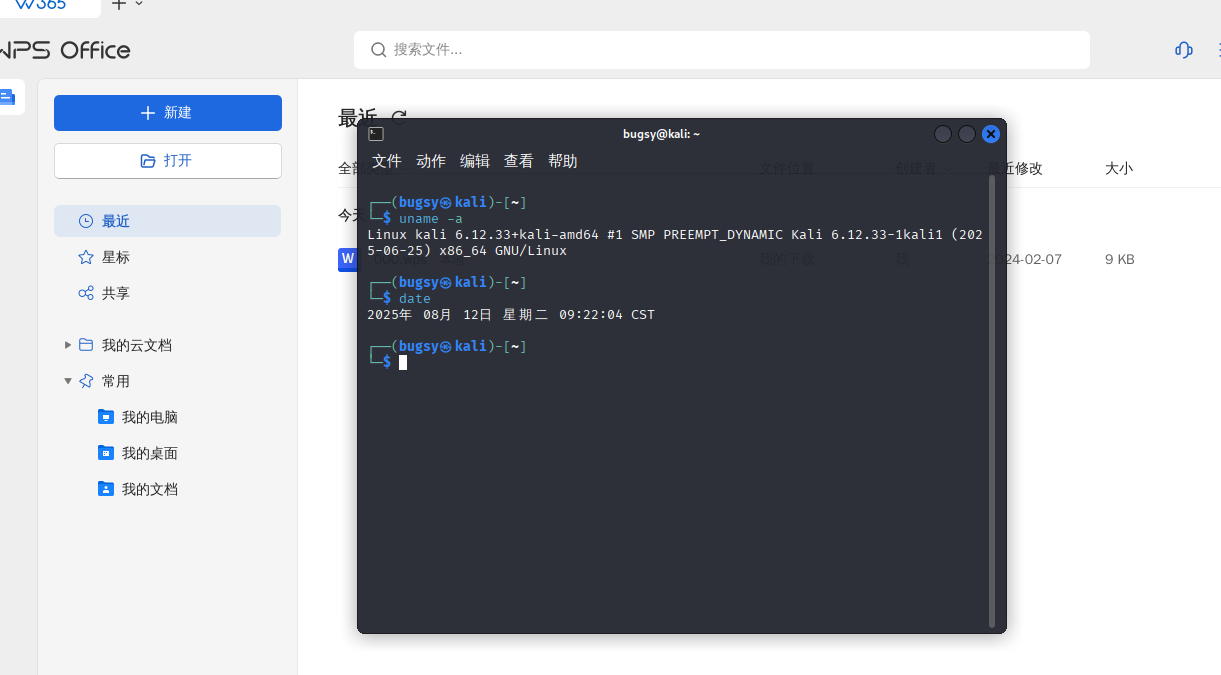Open 我的桌面 under 常用
Viewport: 1221px width, 675px height.
(x=150, y=453)
